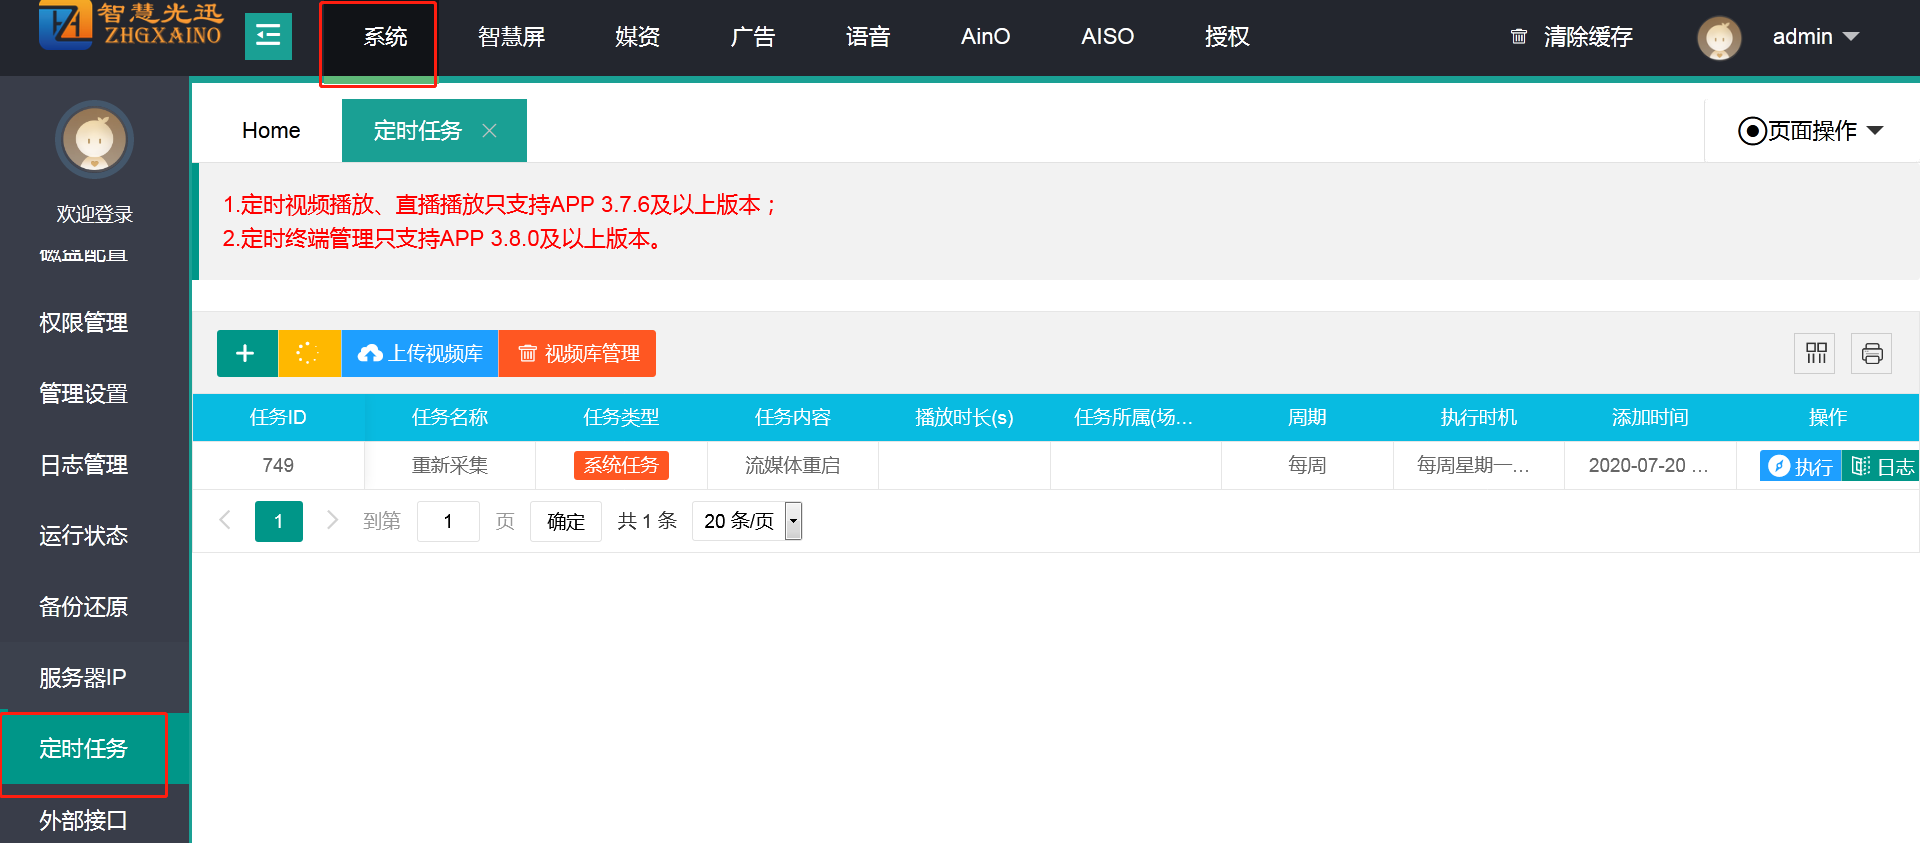This screenshot has height=843, width=1920.
Task: Click the printer icon
Action: (x=1871, y=353)
